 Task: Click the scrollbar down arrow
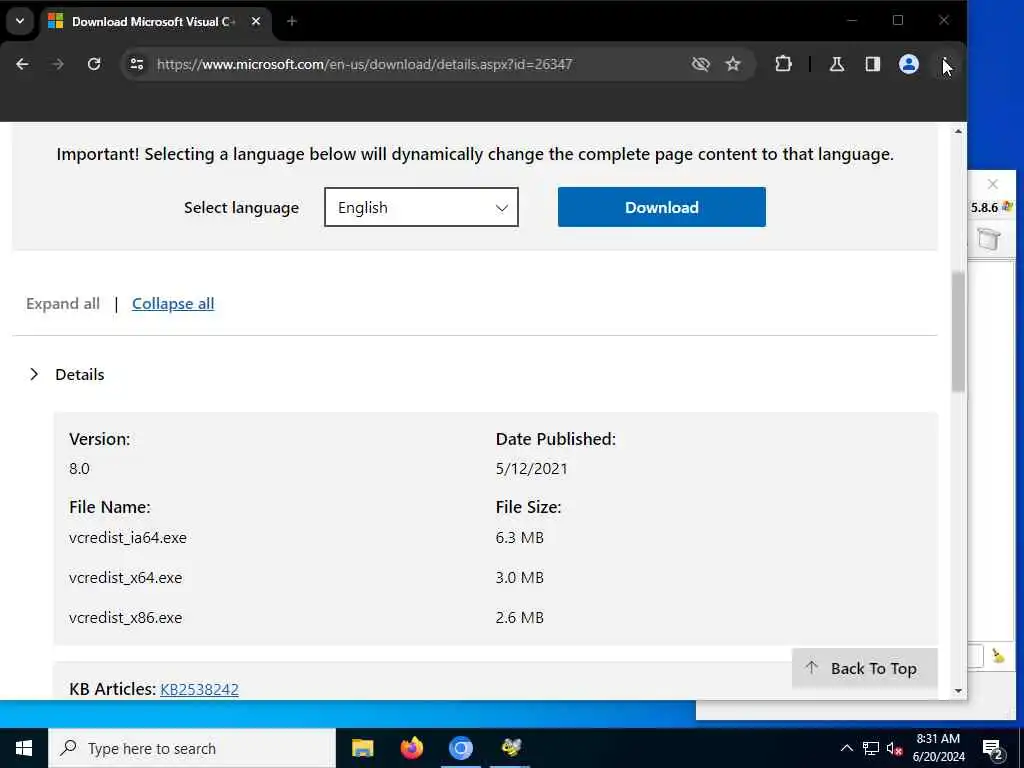point(958,691)
